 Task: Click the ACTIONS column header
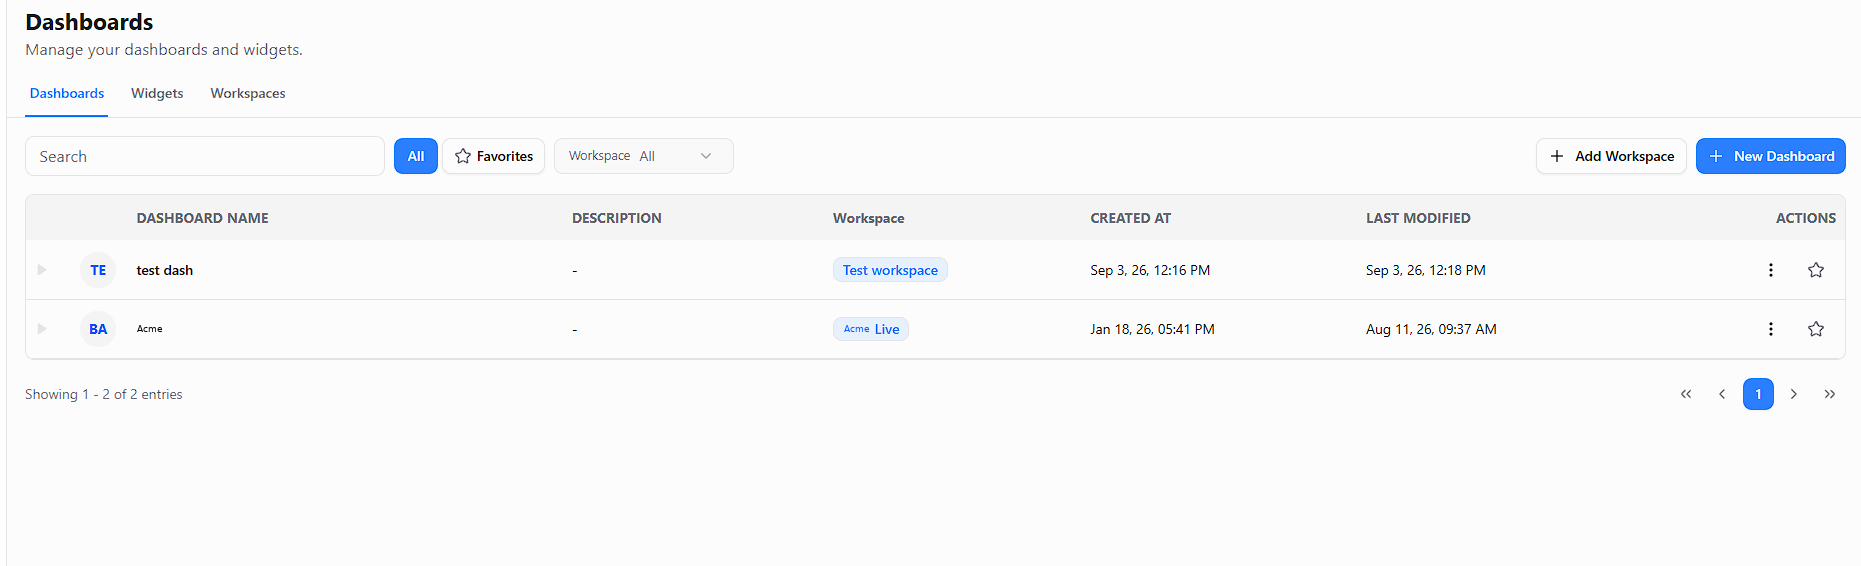1806,218
